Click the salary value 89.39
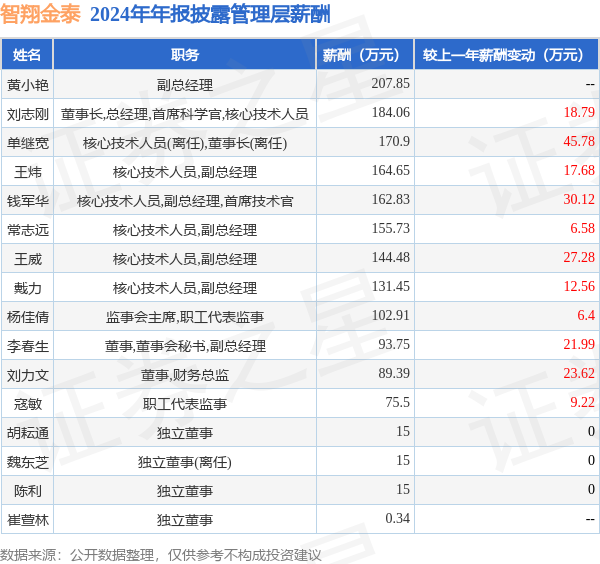 [394, 374]
